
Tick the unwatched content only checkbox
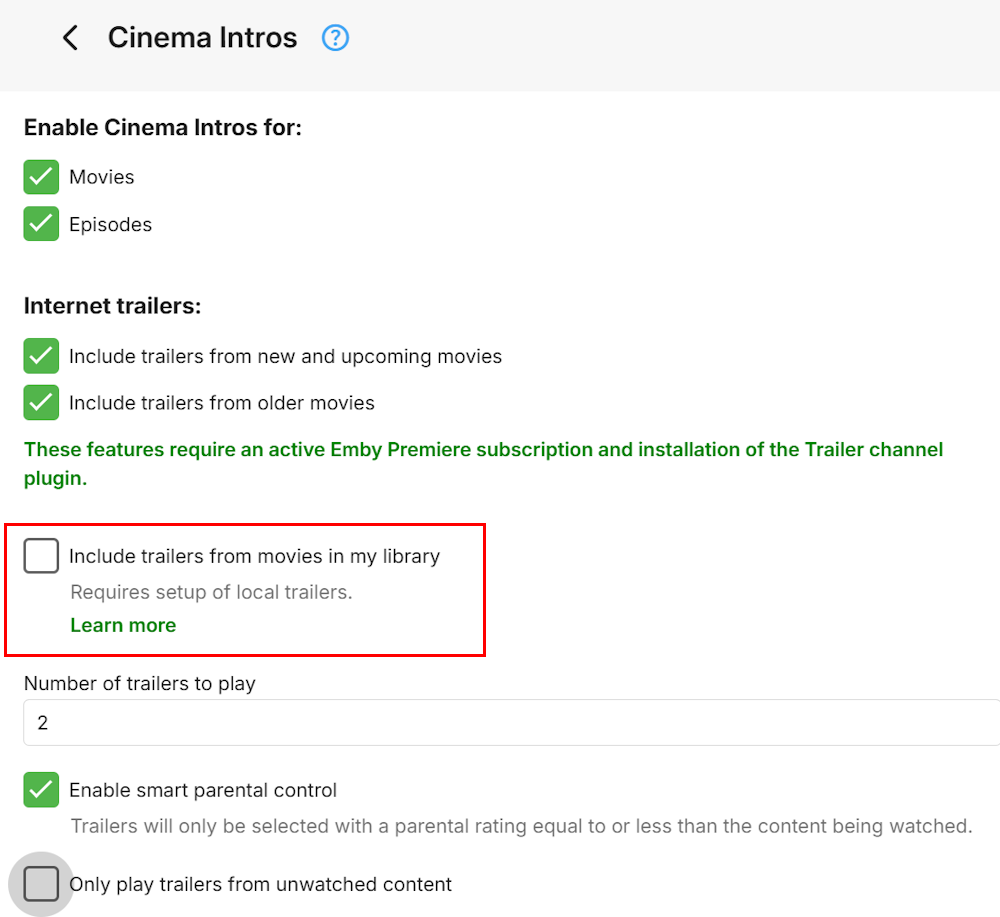pos(41,884)
